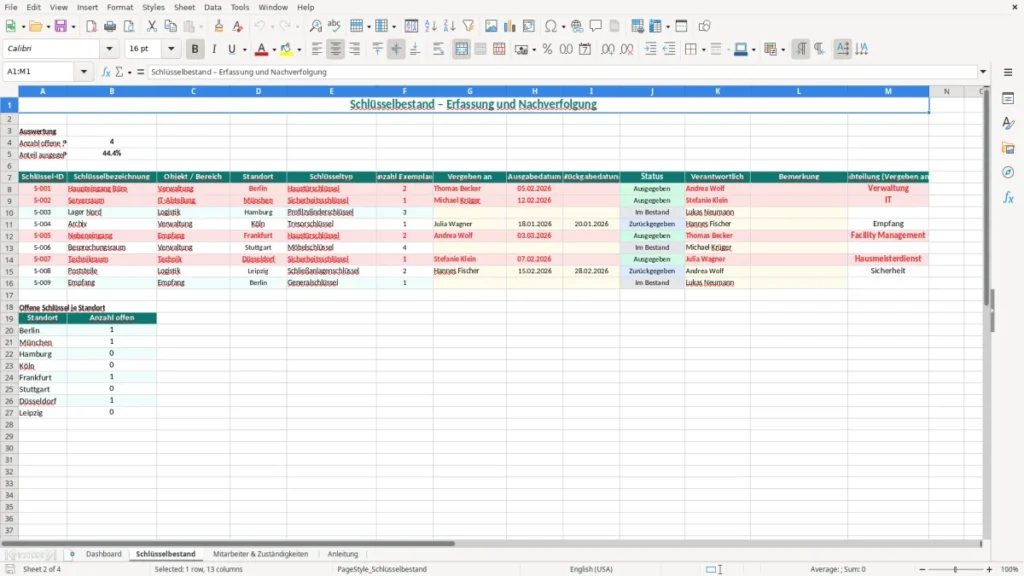1024x576 pixels.
Task: Open sidebar Navigator compass icon
Action: click(x=1008, y=172)
